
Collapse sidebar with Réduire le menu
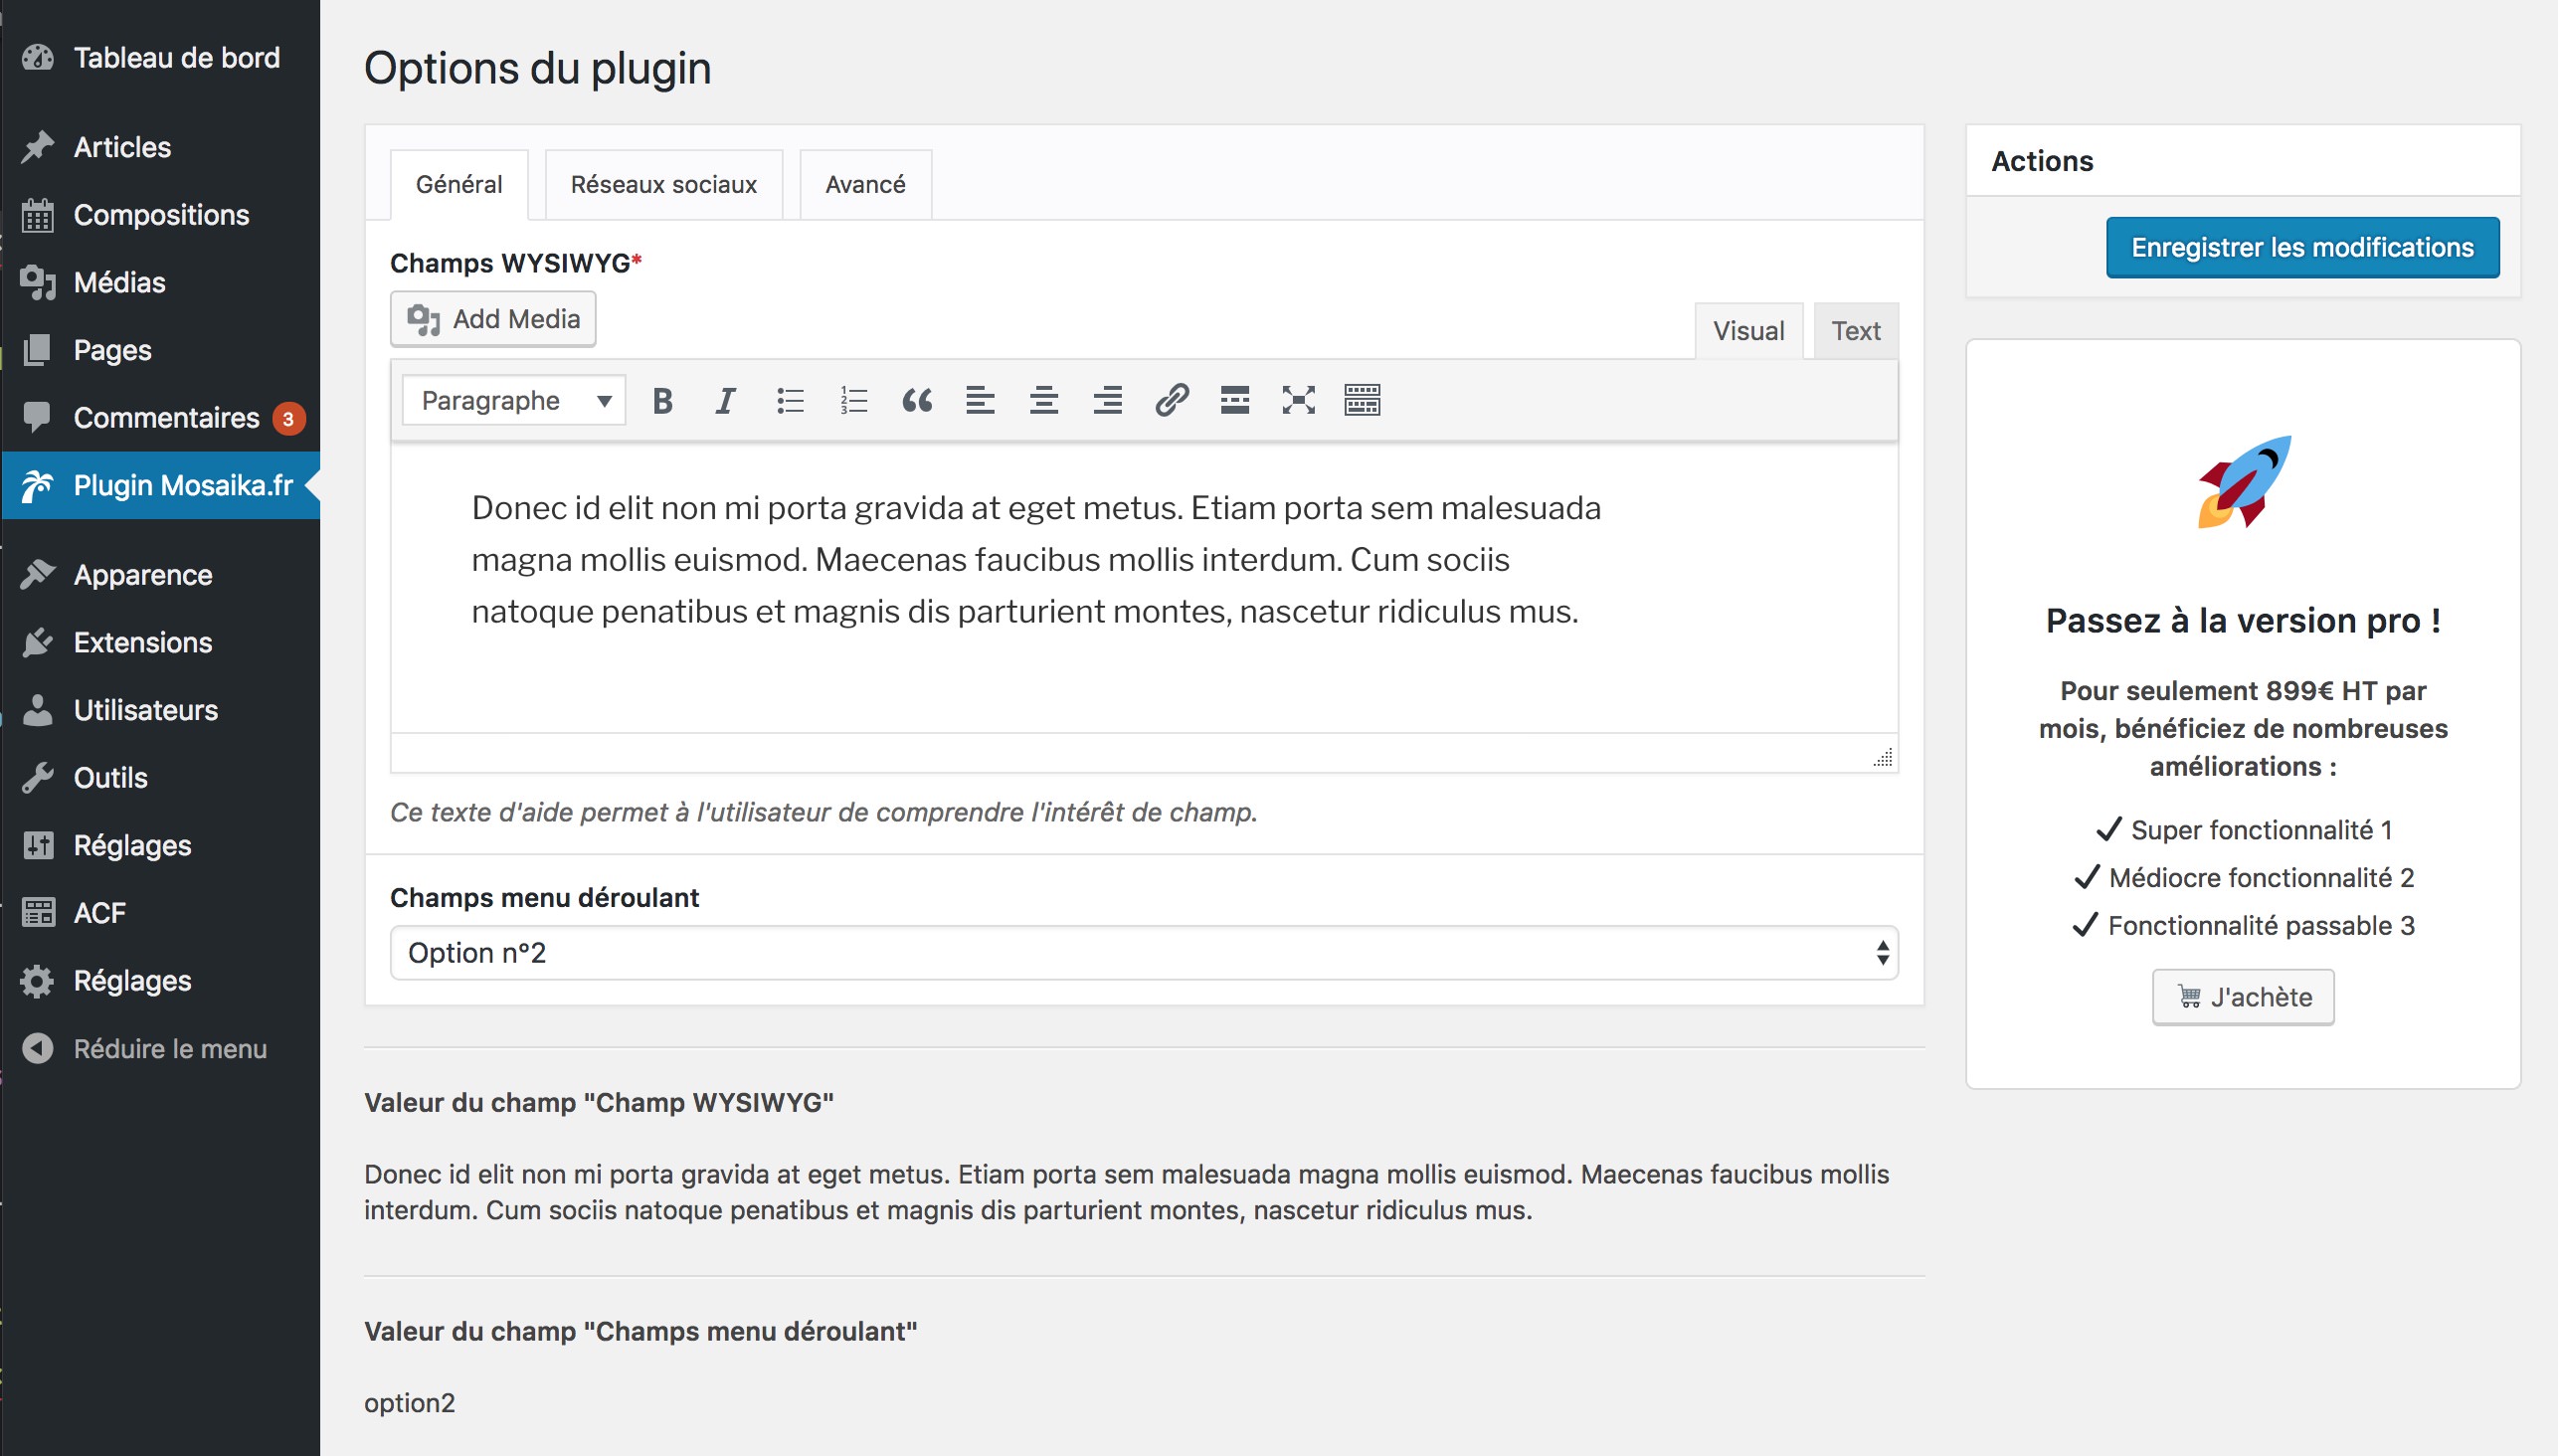point(169,1049)
